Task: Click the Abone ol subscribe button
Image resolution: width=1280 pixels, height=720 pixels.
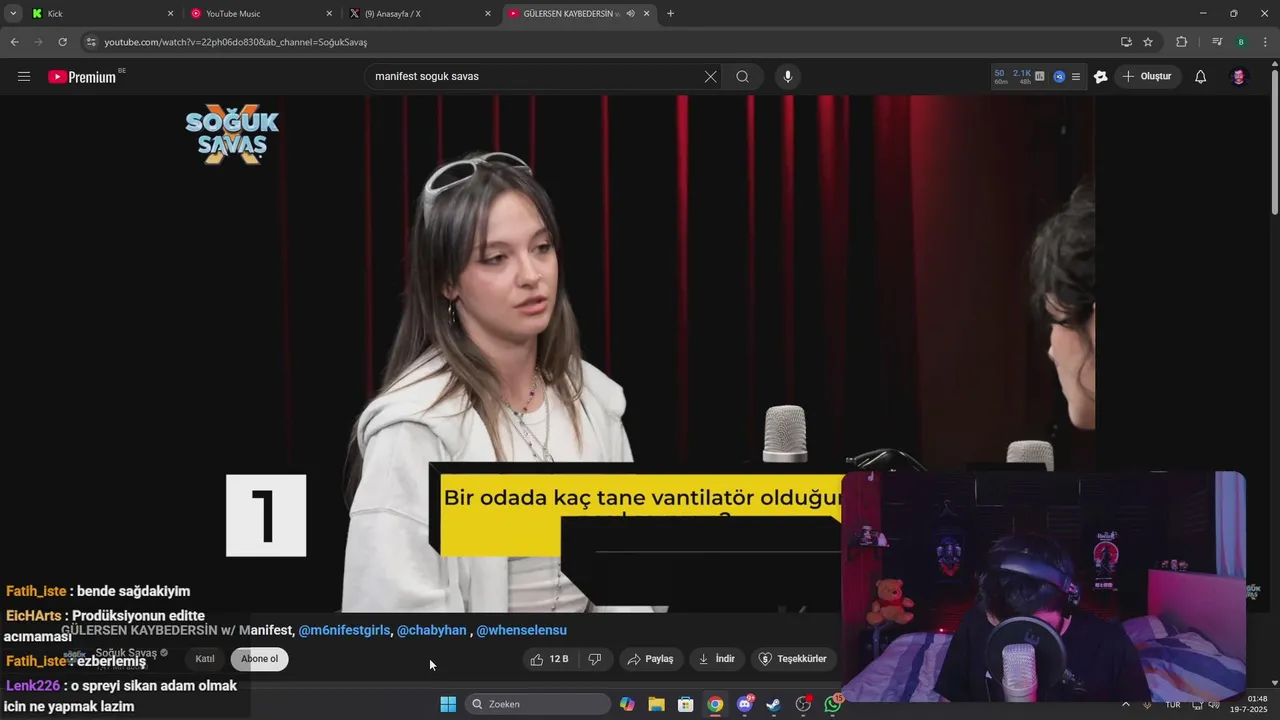Action: (260, 659)
